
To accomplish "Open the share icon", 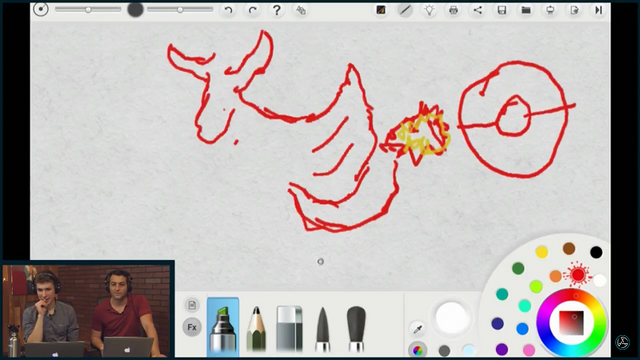I will [478, 10].
